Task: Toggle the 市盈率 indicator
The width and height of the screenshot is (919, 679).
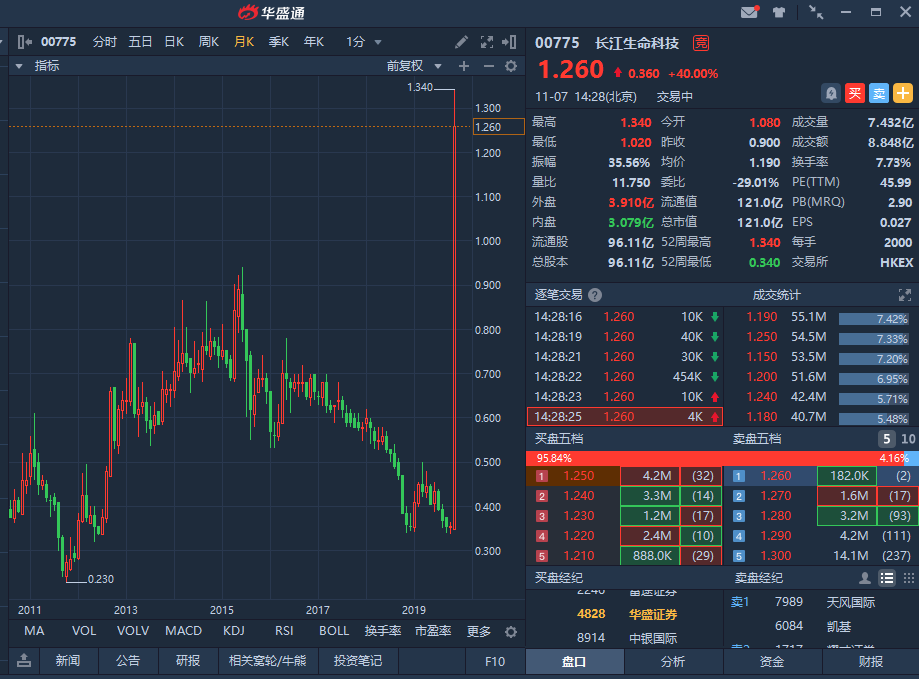Action: tap(433, 631)
